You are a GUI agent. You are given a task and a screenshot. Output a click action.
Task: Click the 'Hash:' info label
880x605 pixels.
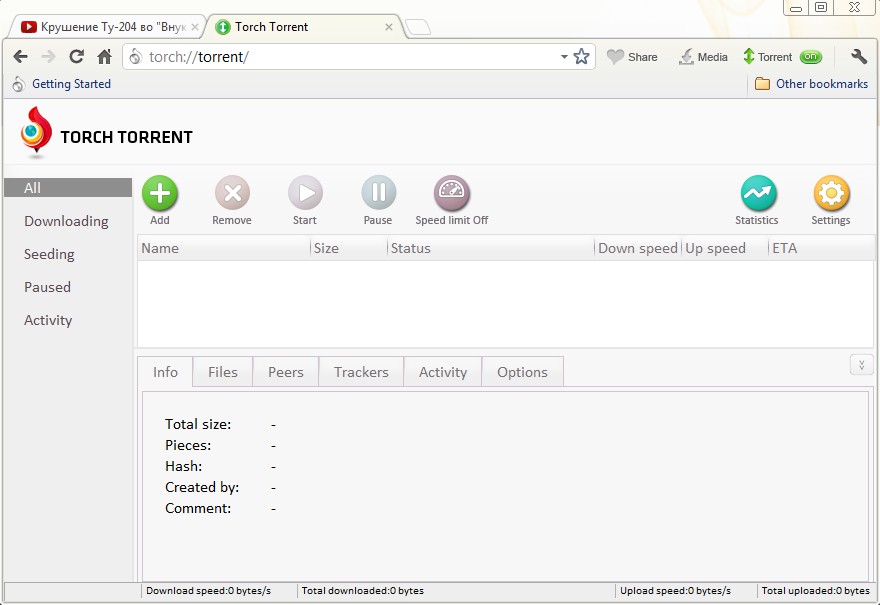pos(183,466)
